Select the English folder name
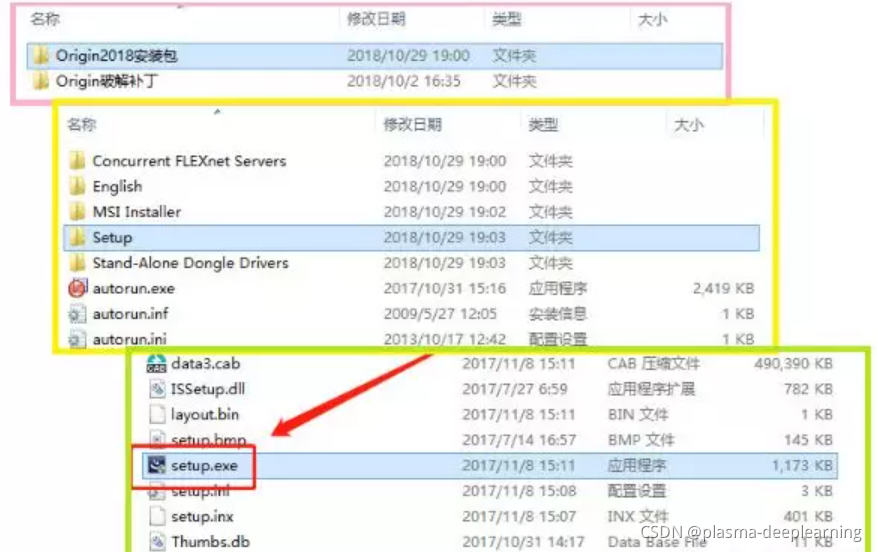Viewport: 877px width, 552px height. point(117,186)
